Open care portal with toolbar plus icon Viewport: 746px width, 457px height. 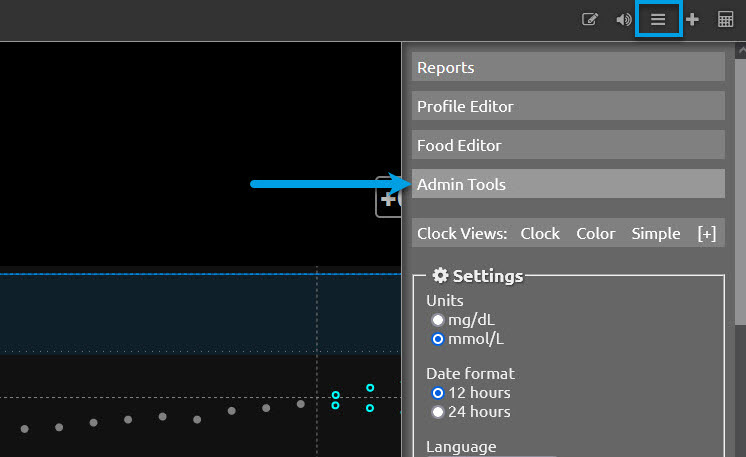click(x=692, y=19)
